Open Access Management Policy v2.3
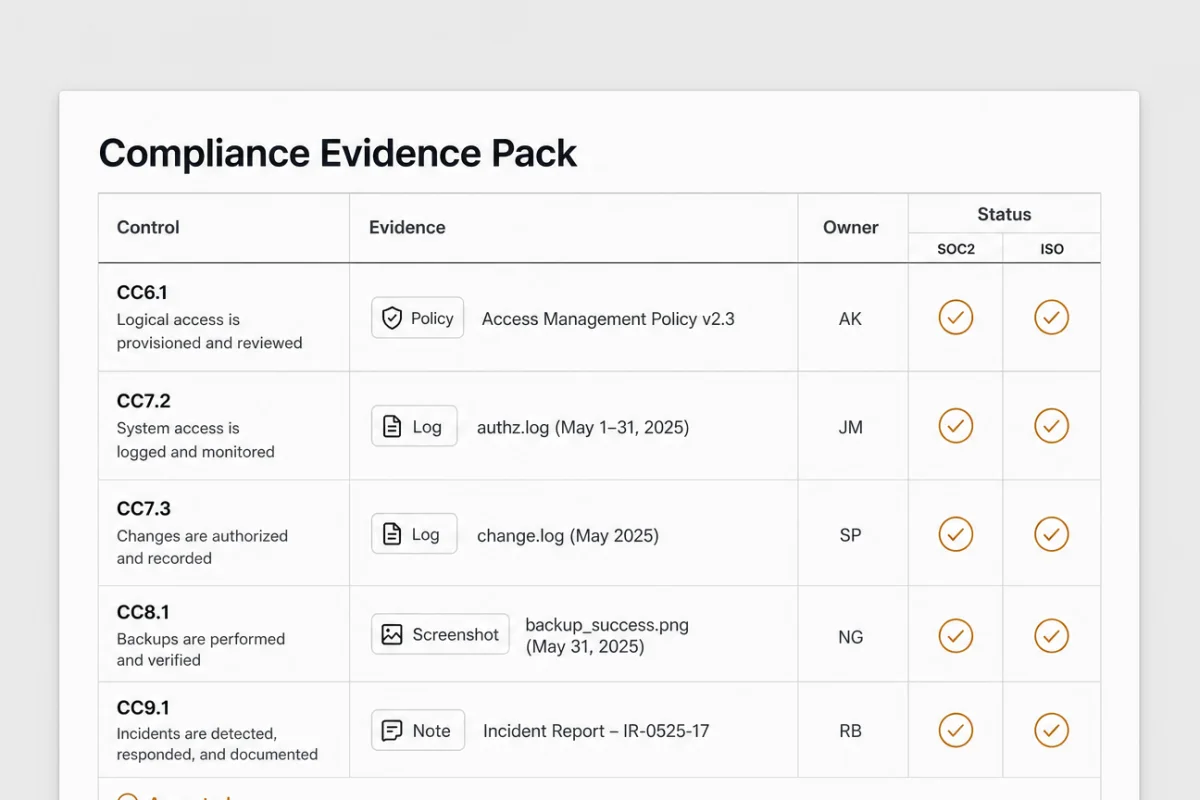Screen dimensions: 1200x800 point(608,319)
